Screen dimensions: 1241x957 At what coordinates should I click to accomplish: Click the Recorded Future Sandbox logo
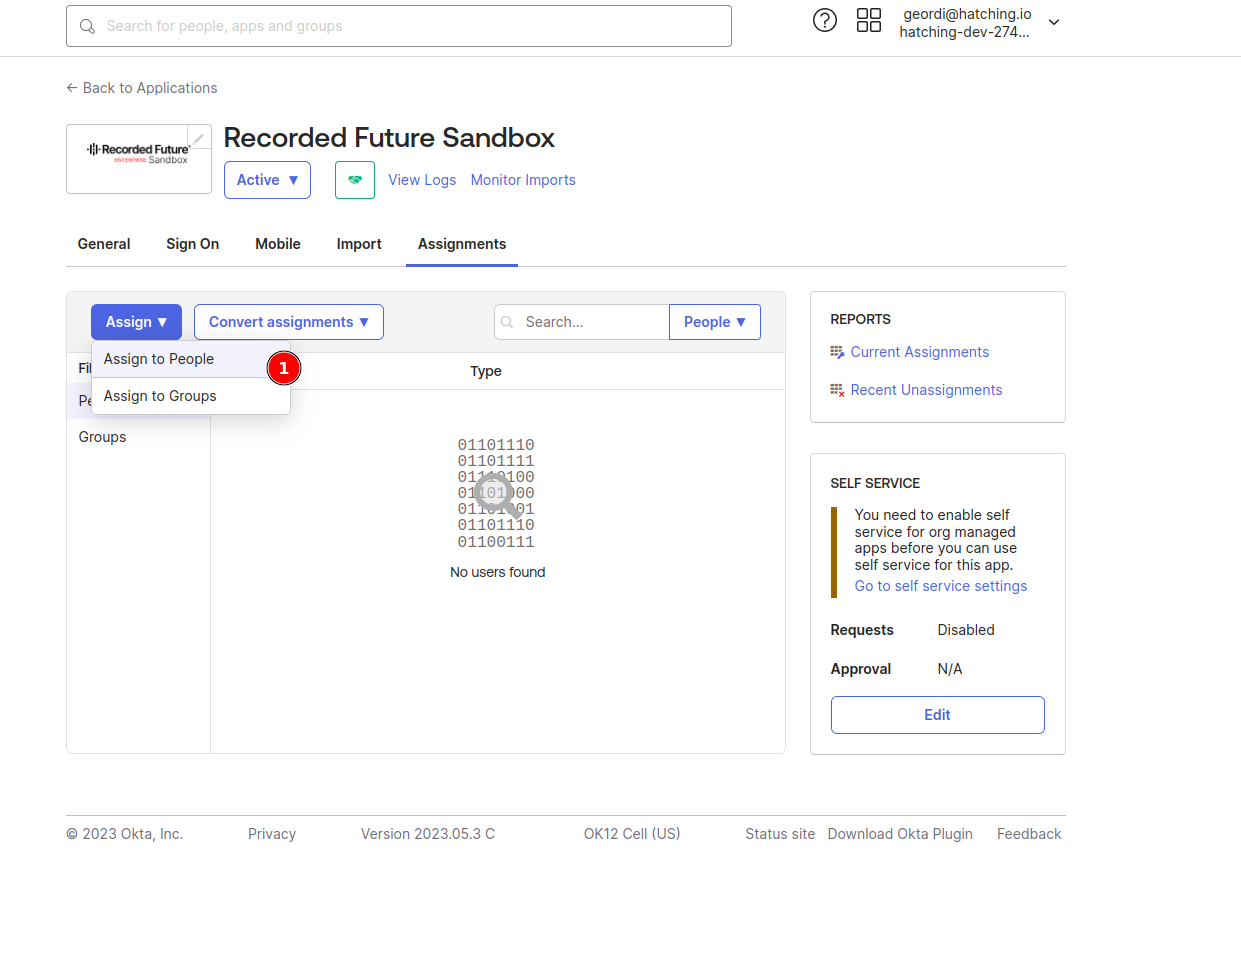pyautogui.click(x=138, y=154)
